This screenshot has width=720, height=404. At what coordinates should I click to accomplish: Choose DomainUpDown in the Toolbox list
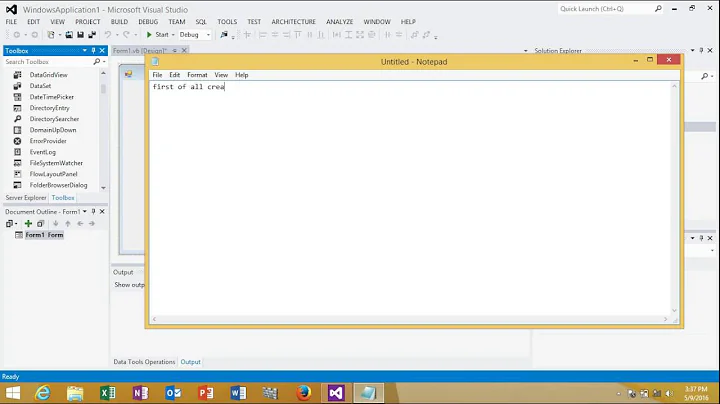pos(53,130)
